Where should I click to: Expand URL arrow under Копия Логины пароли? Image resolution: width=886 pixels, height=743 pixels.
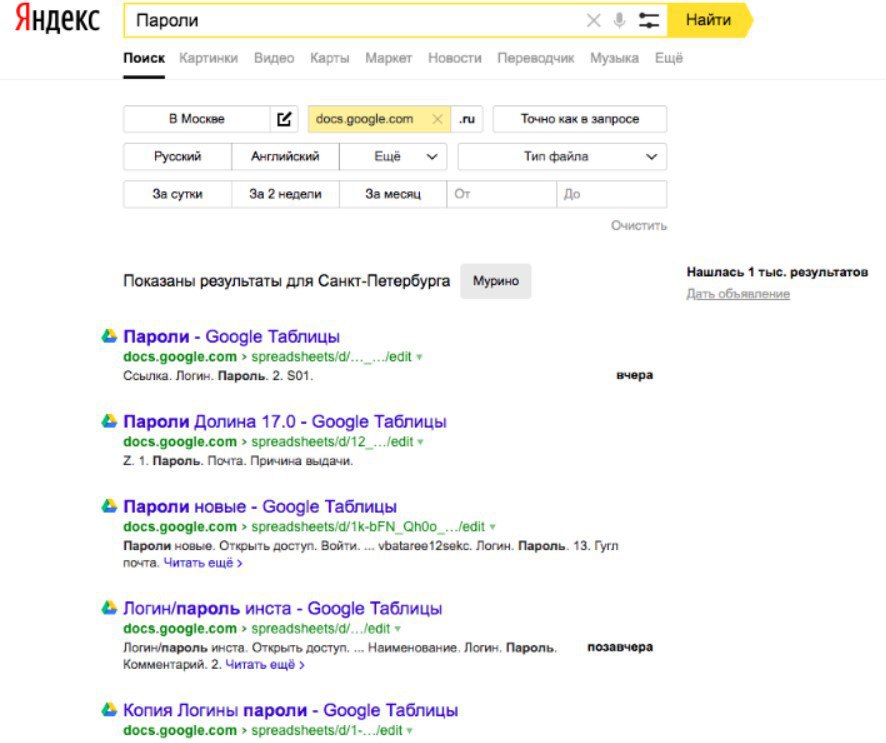pyautogui.click(x=409, y=731)
